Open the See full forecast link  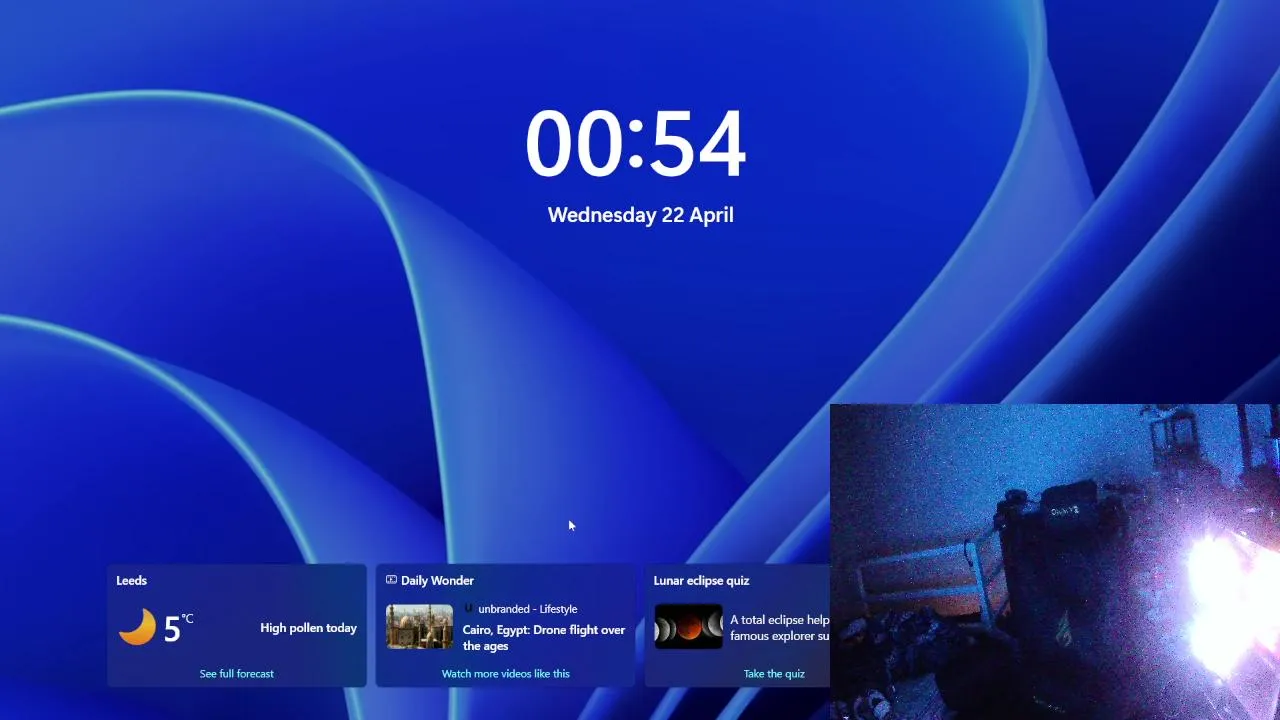pyautogui.click(x=237, y=674)
